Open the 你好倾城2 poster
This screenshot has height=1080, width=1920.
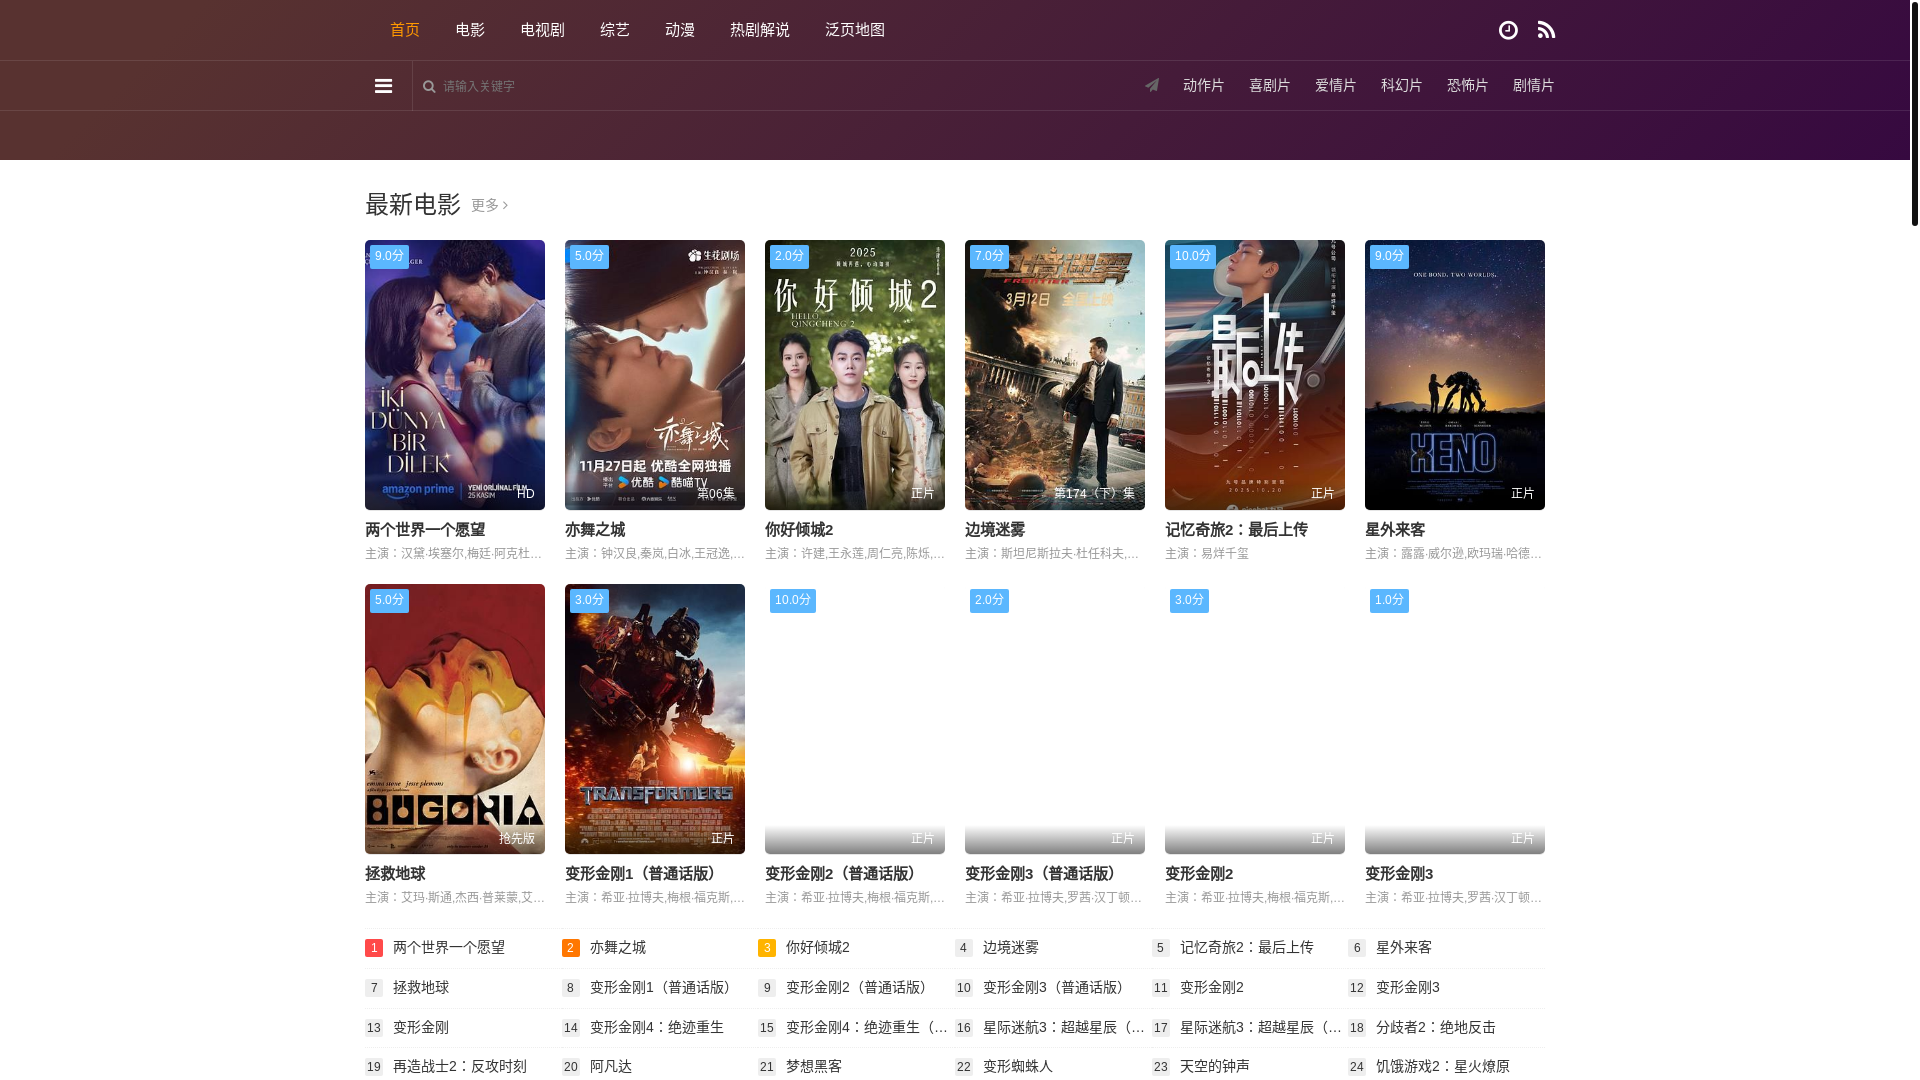pyautogui.click(x=855, y=375)
